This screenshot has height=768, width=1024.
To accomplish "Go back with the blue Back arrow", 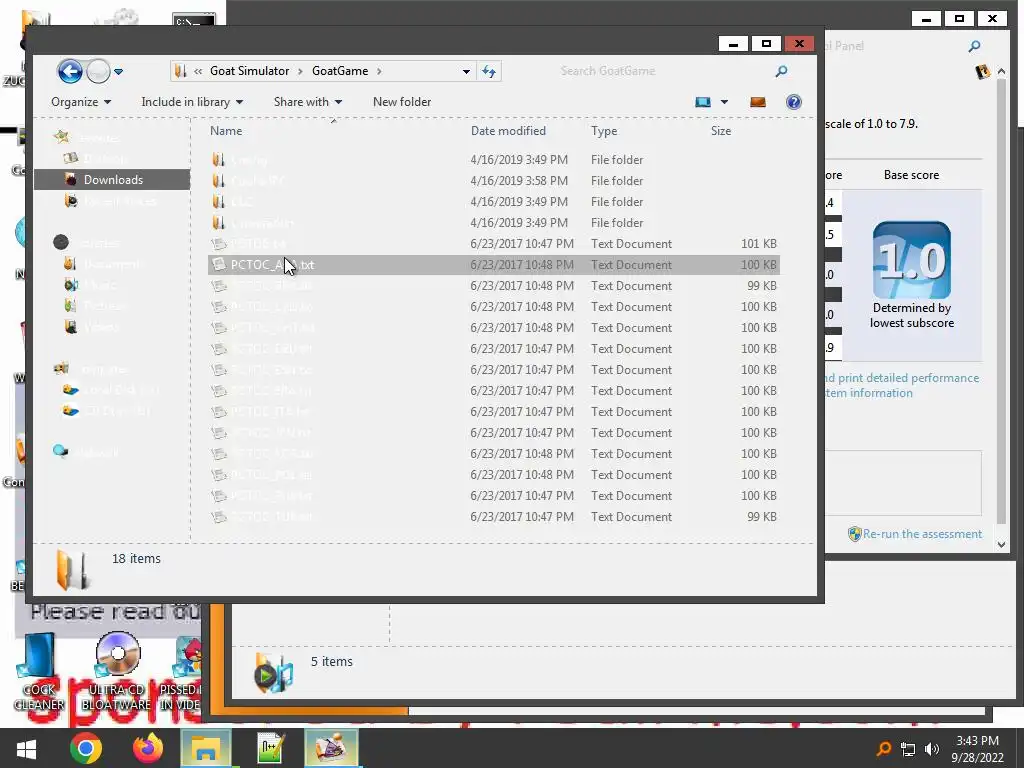I will pyautogui.click(x=70, y=71).
